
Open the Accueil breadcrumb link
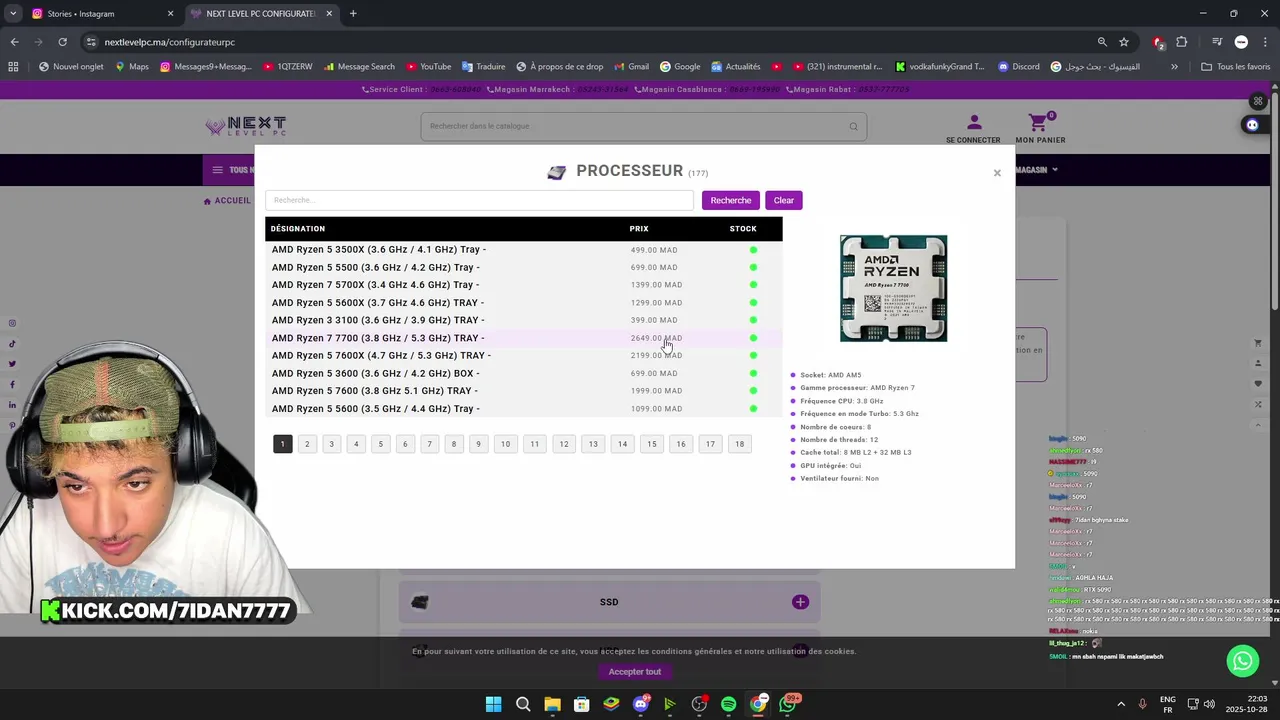[227, 200]
